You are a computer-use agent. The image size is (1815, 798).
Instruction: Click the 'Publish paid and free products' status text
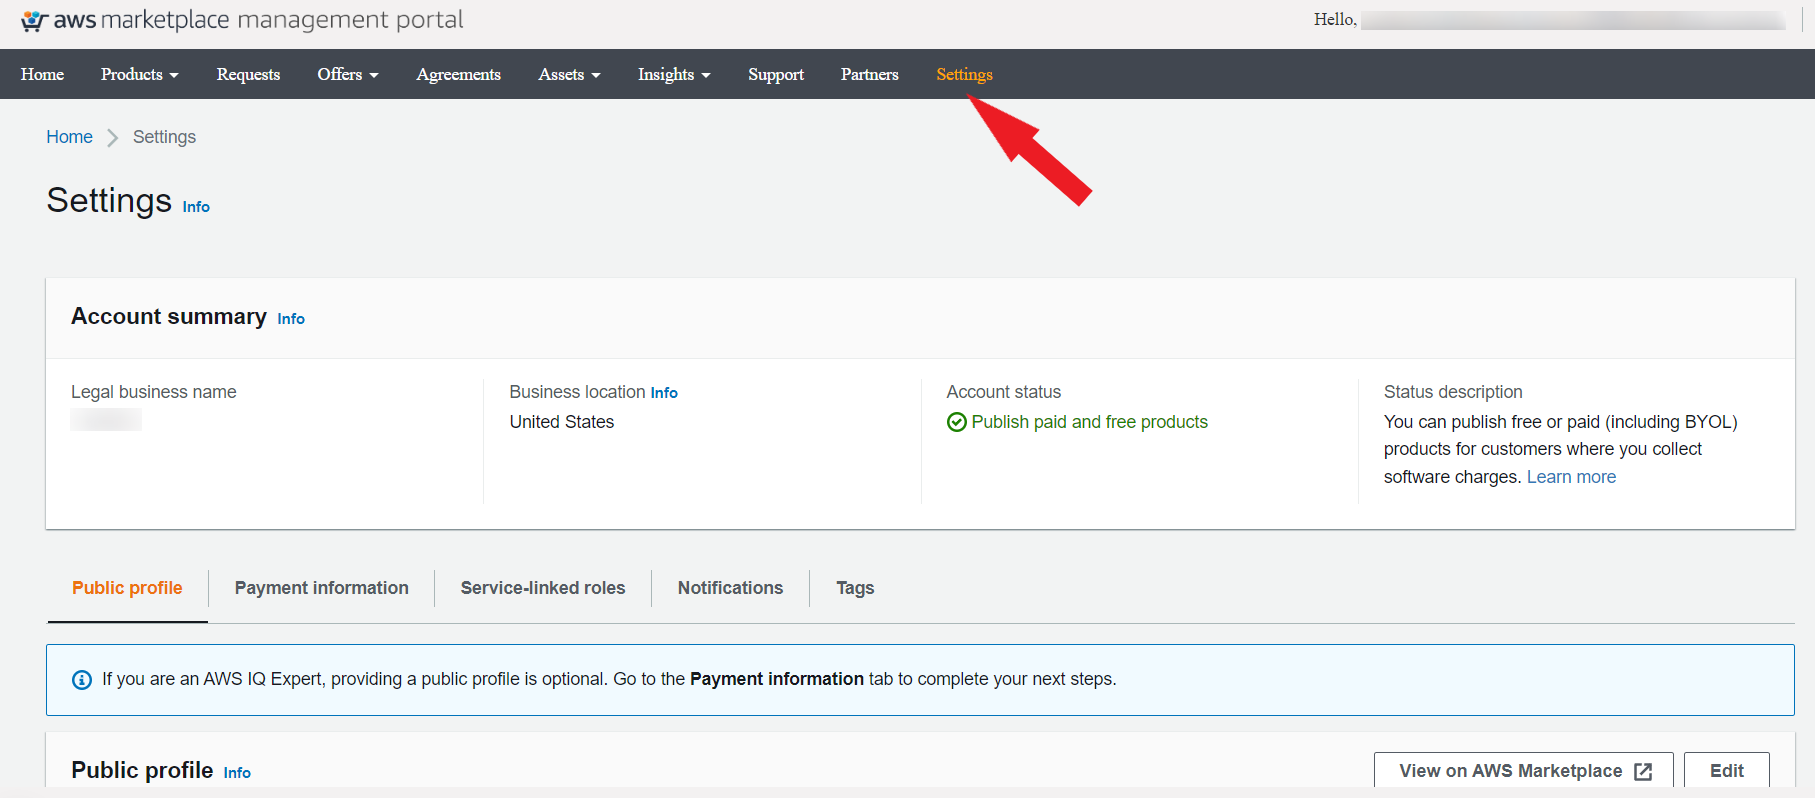coord(1090,422)
